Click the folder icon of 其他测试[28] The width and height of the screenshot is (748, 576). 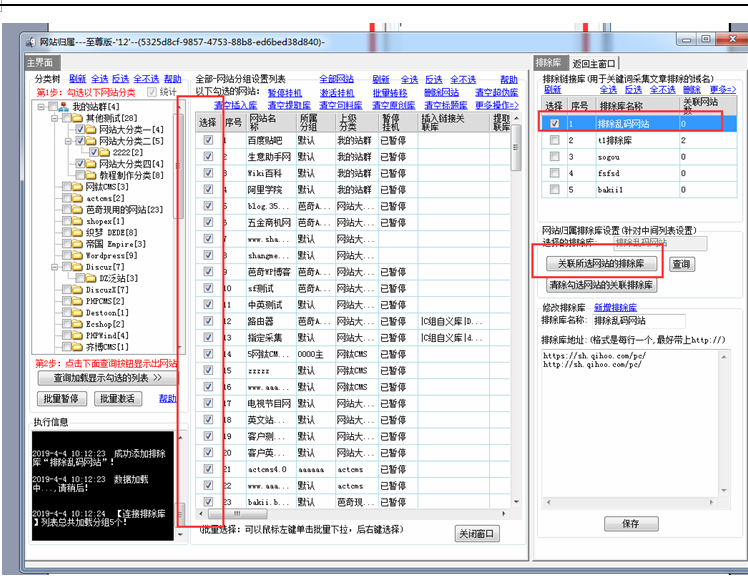(x=77, y=118)
